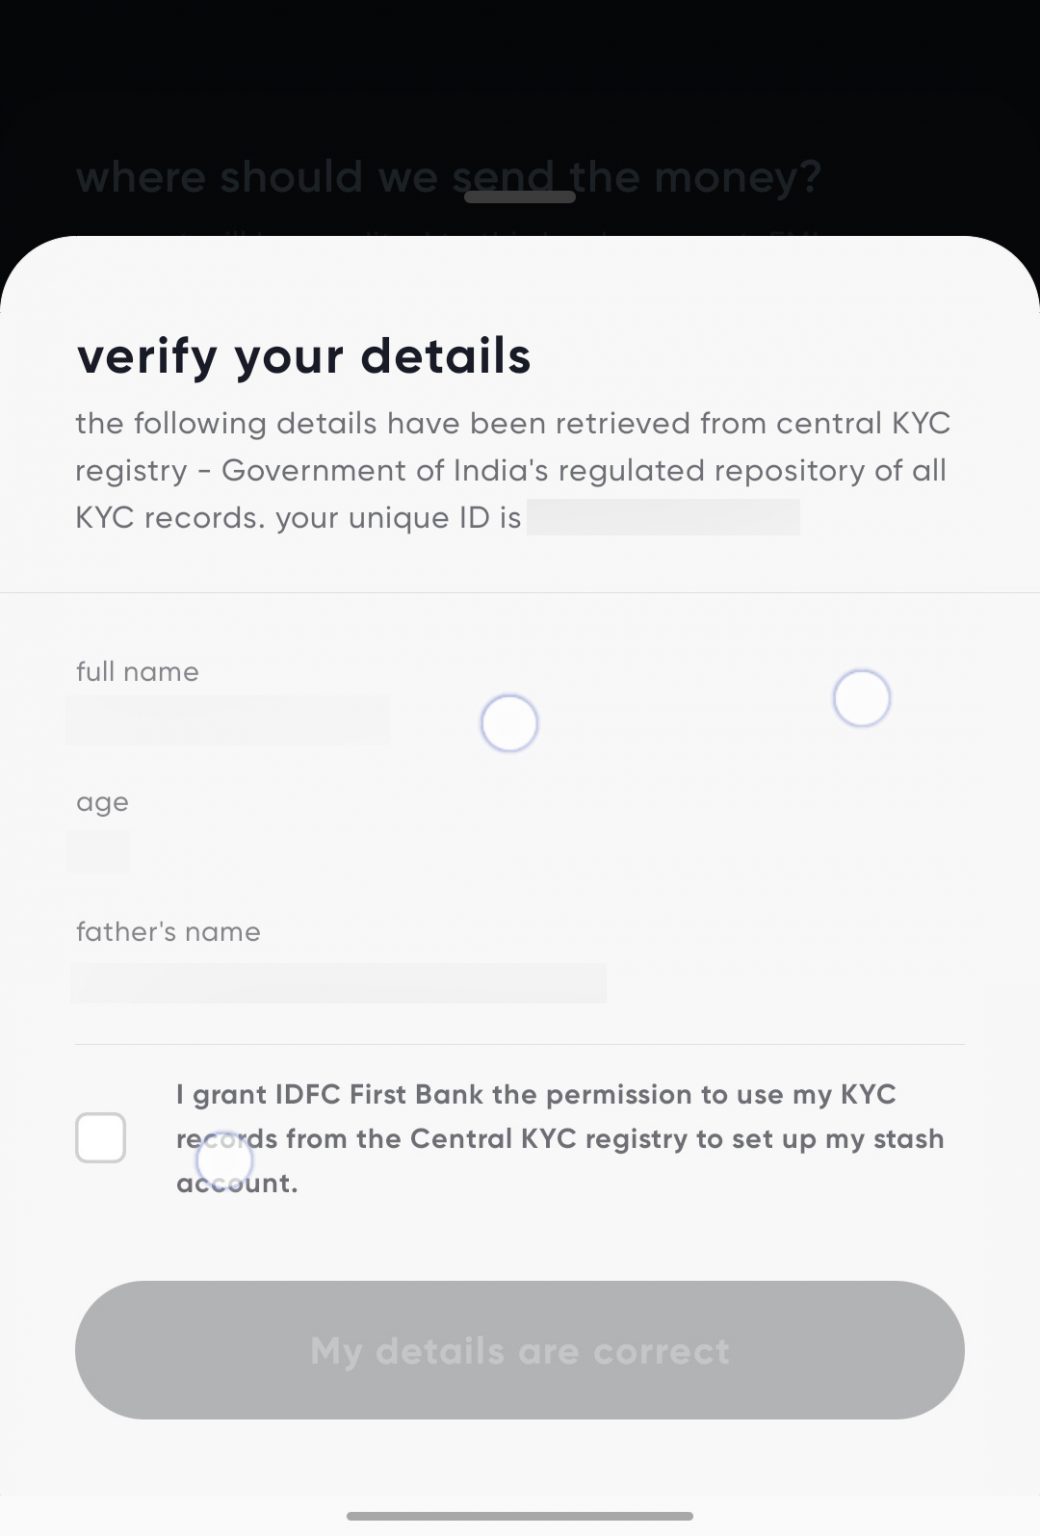Tap the verify your details heading
Screen dimensions: 1040x1536
pyautogui.click(x=303, y=357)
